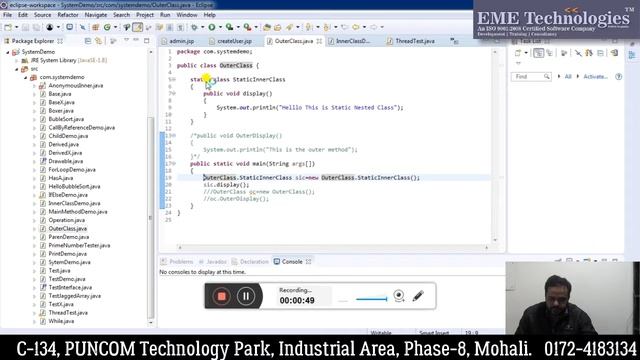Click the Save toolbar icon
This screenshot has height=360, width=640.
coord(25,27)
